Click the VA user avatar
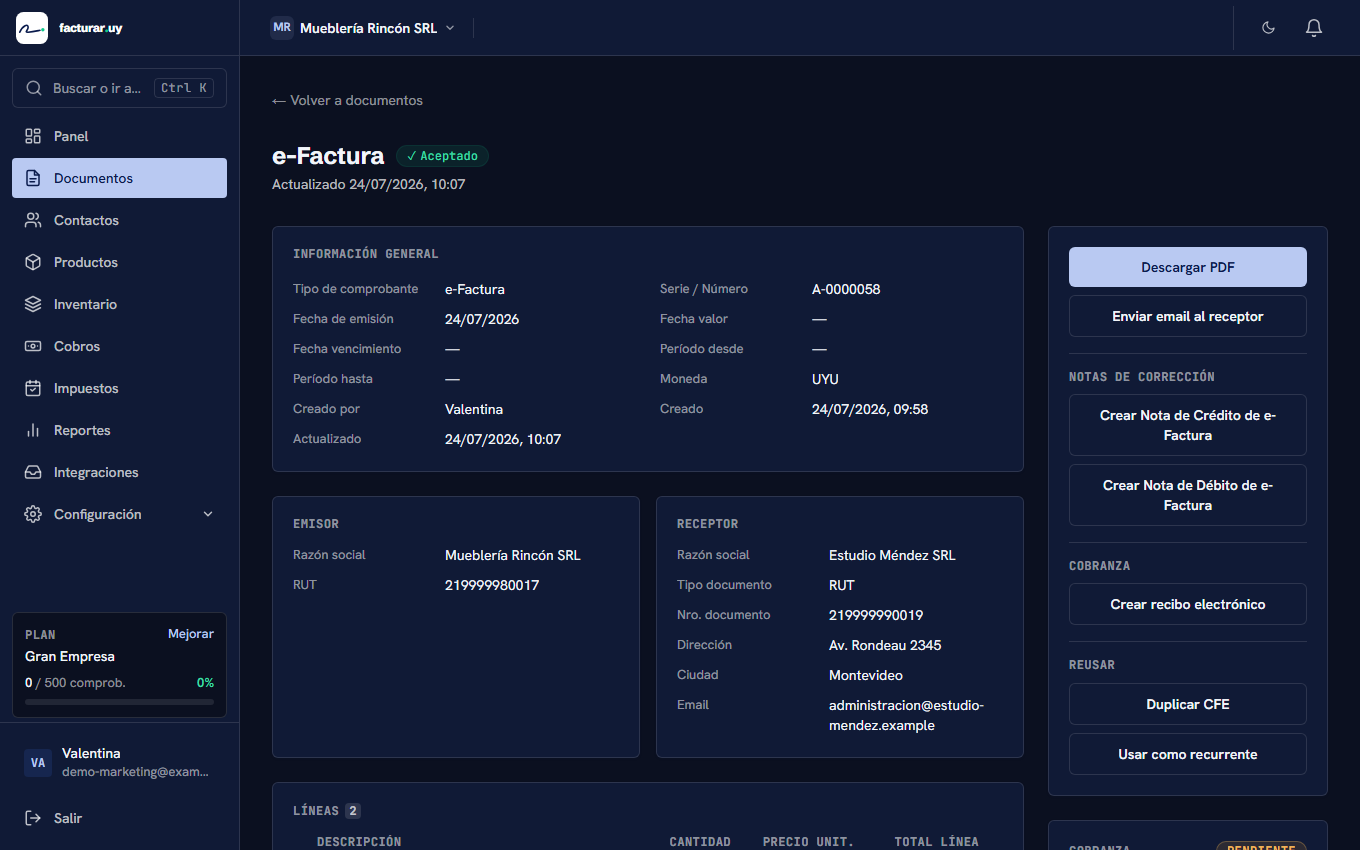 click(x=38, y=763)
